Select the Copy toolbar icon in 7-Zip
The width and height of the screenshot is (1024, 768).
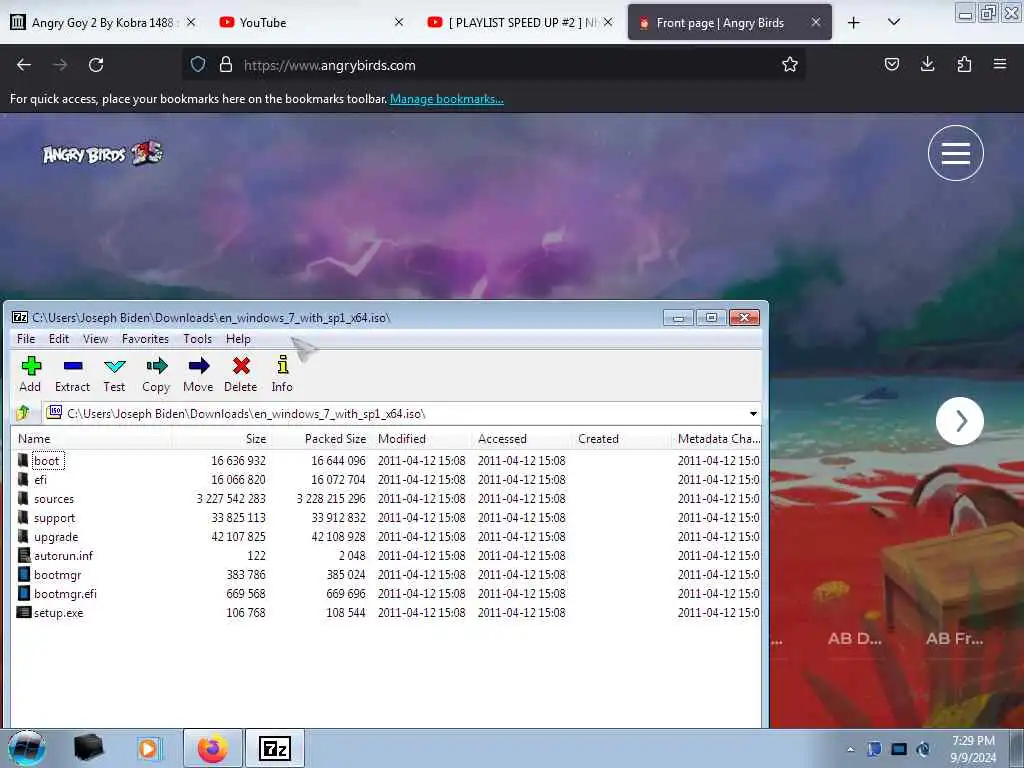tap(156, 374)
